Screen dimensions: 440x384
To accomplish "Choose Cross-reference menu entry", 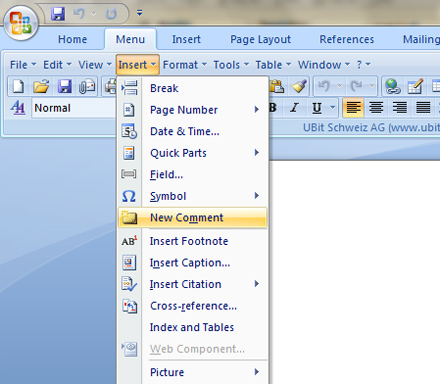I will pyautogui.click(x=193, y=306).
